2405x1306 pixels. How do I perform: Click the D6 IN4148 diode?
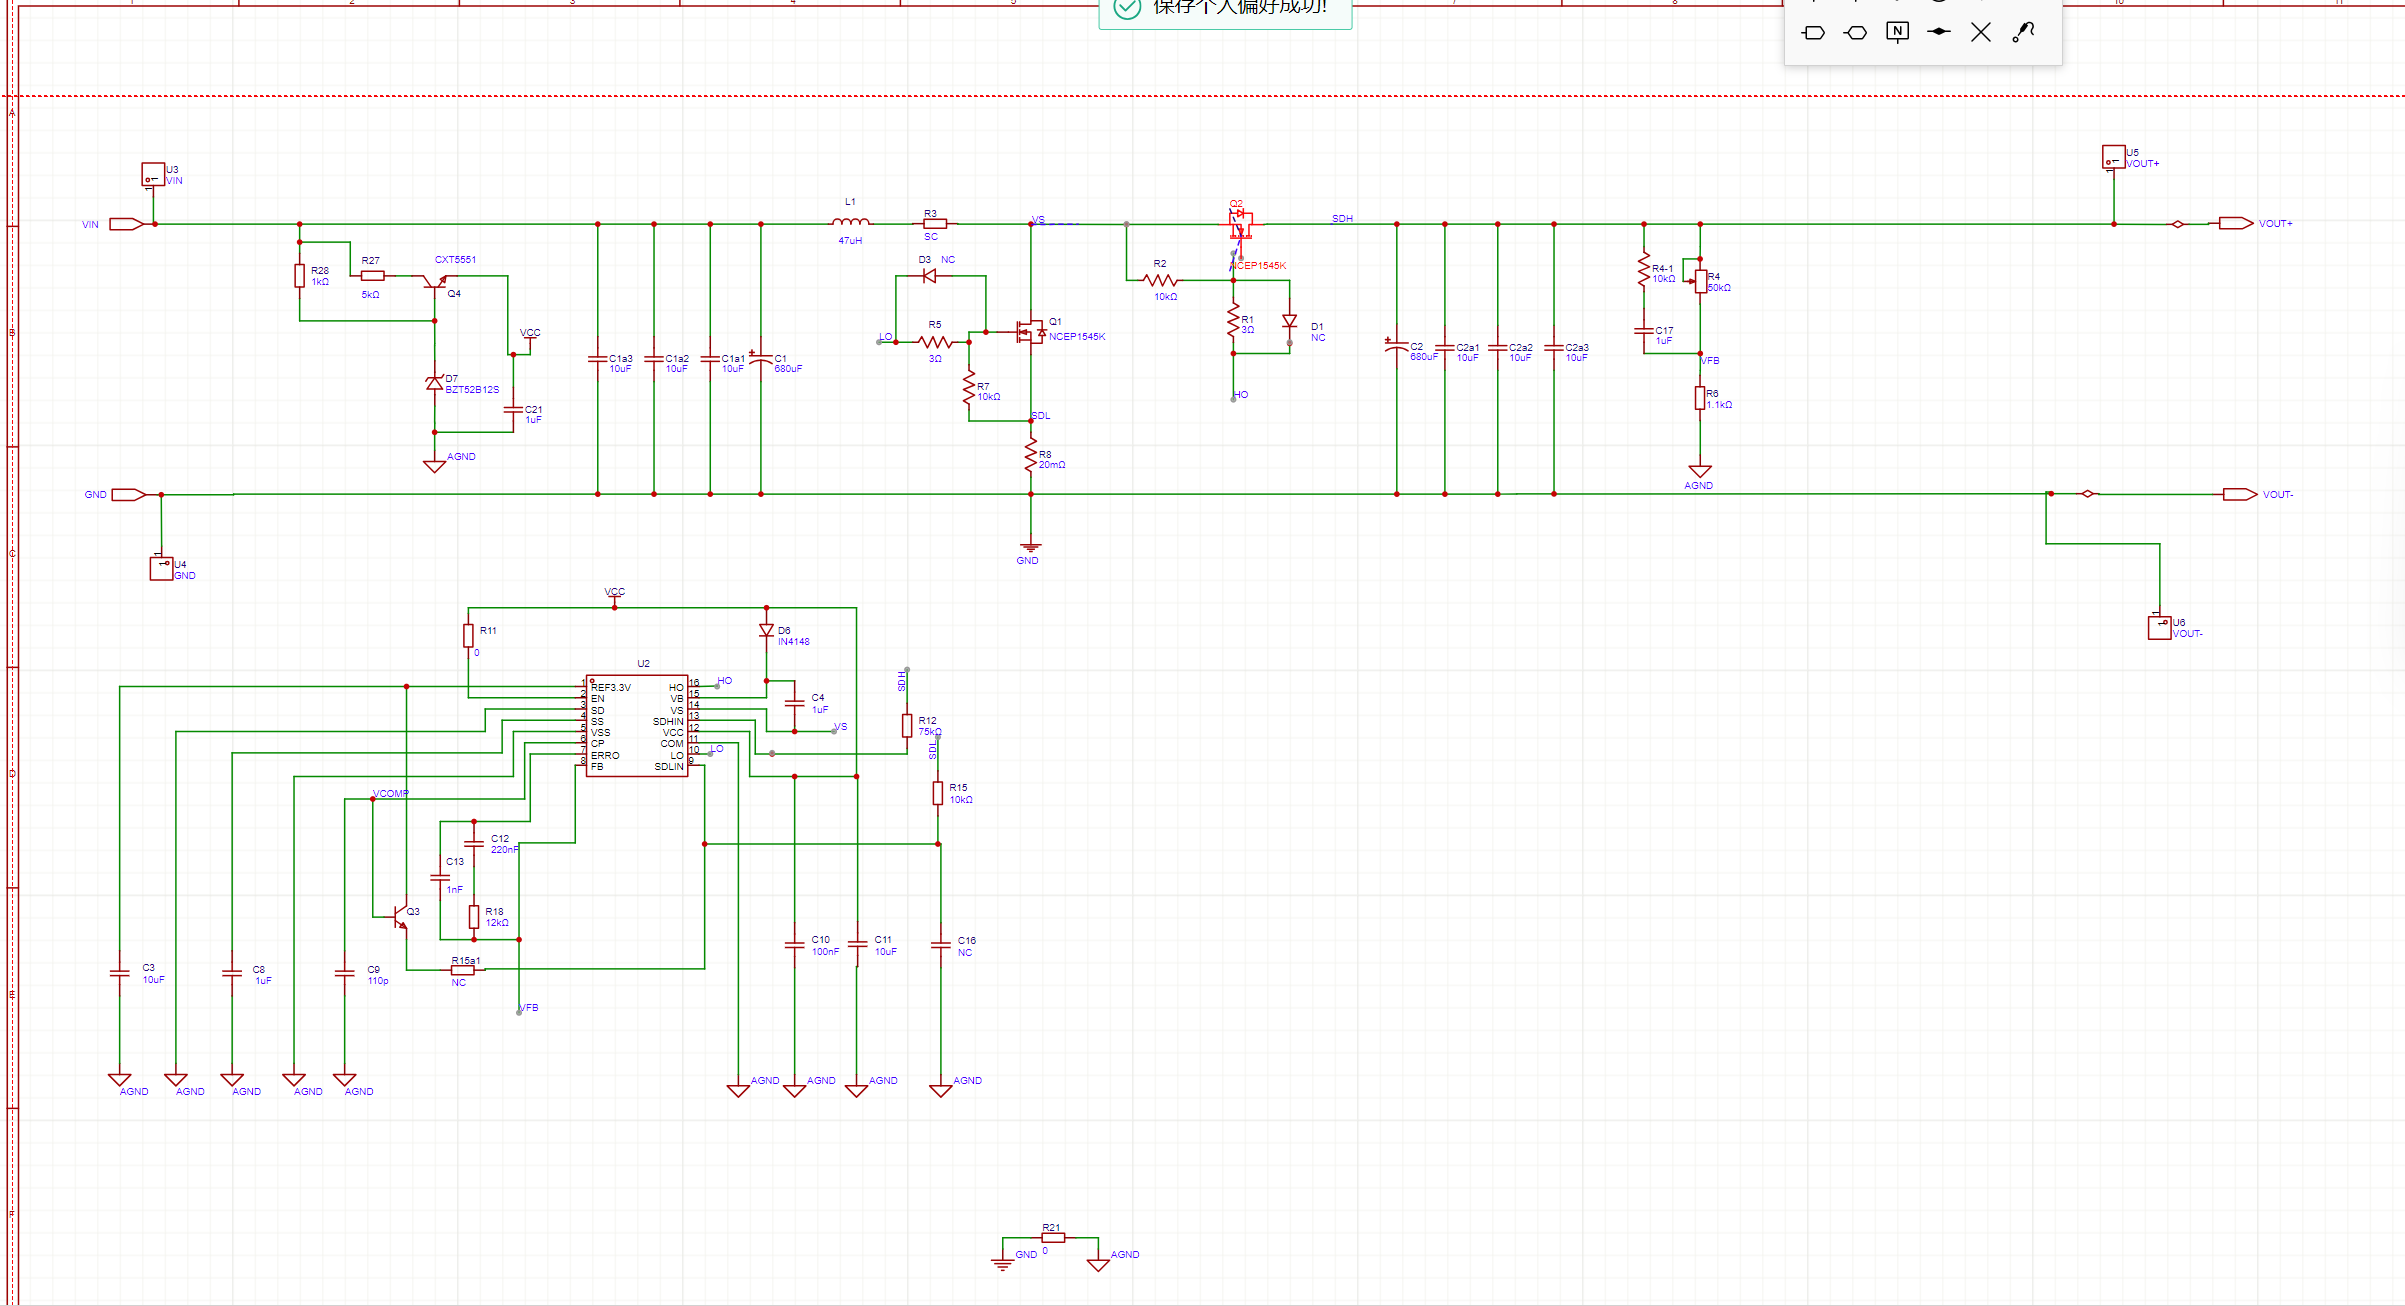766,631
